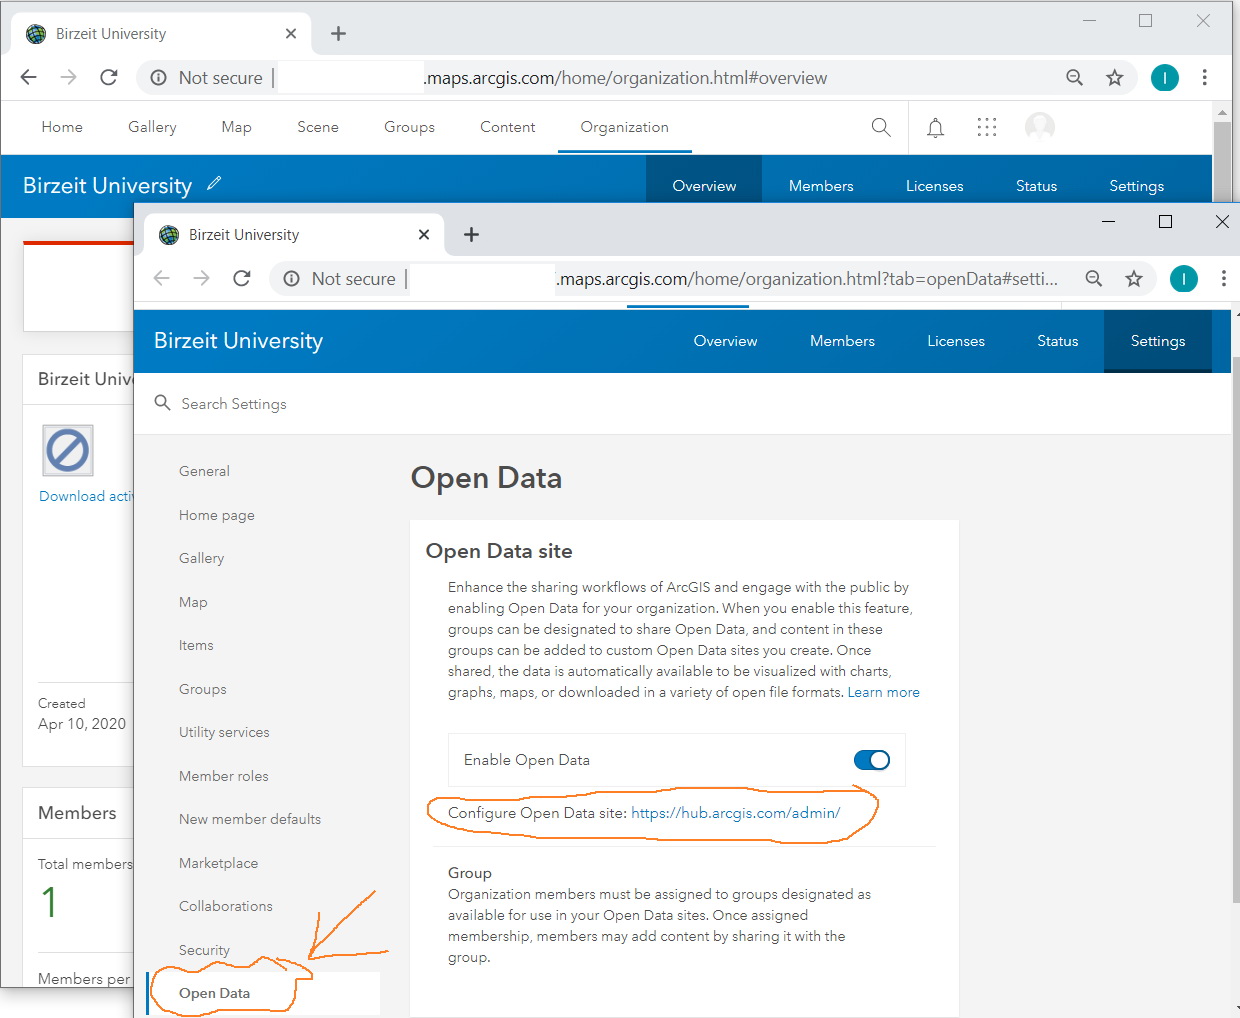Open the Chrome menu dots in the front window
1240x1018 pixels.
[x=1223, y=279]
